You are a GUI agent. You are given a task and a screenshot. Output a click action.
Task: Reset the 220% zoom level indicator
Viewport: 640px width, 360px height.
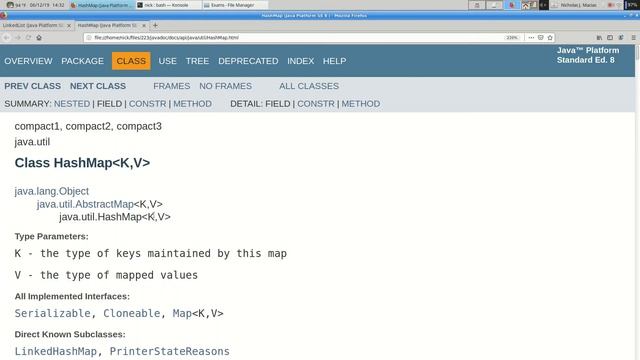tap(512, 38)
